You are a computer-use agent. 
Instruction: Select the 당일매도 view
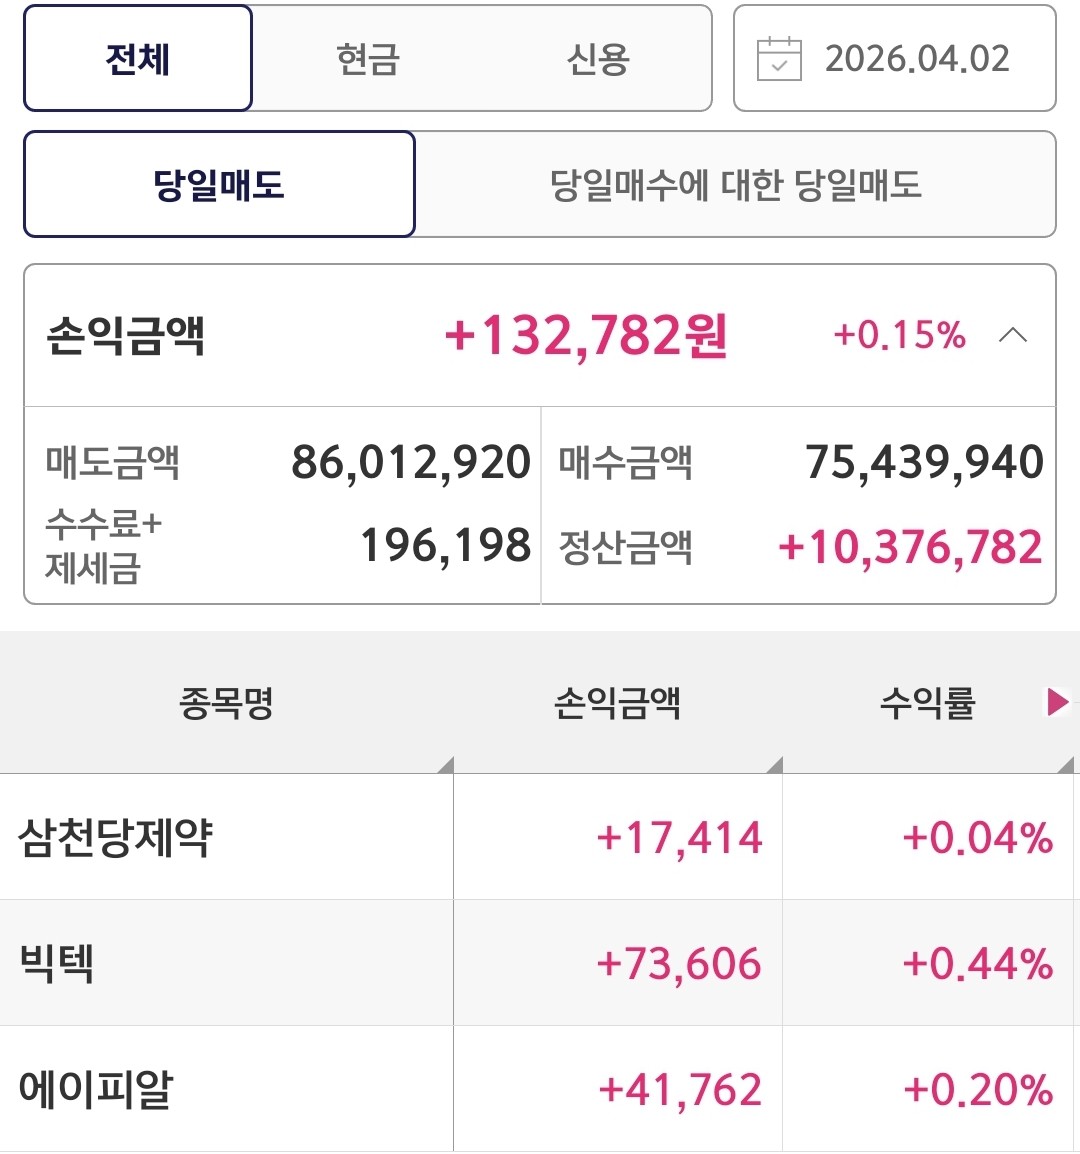click(x=219, y=185)
